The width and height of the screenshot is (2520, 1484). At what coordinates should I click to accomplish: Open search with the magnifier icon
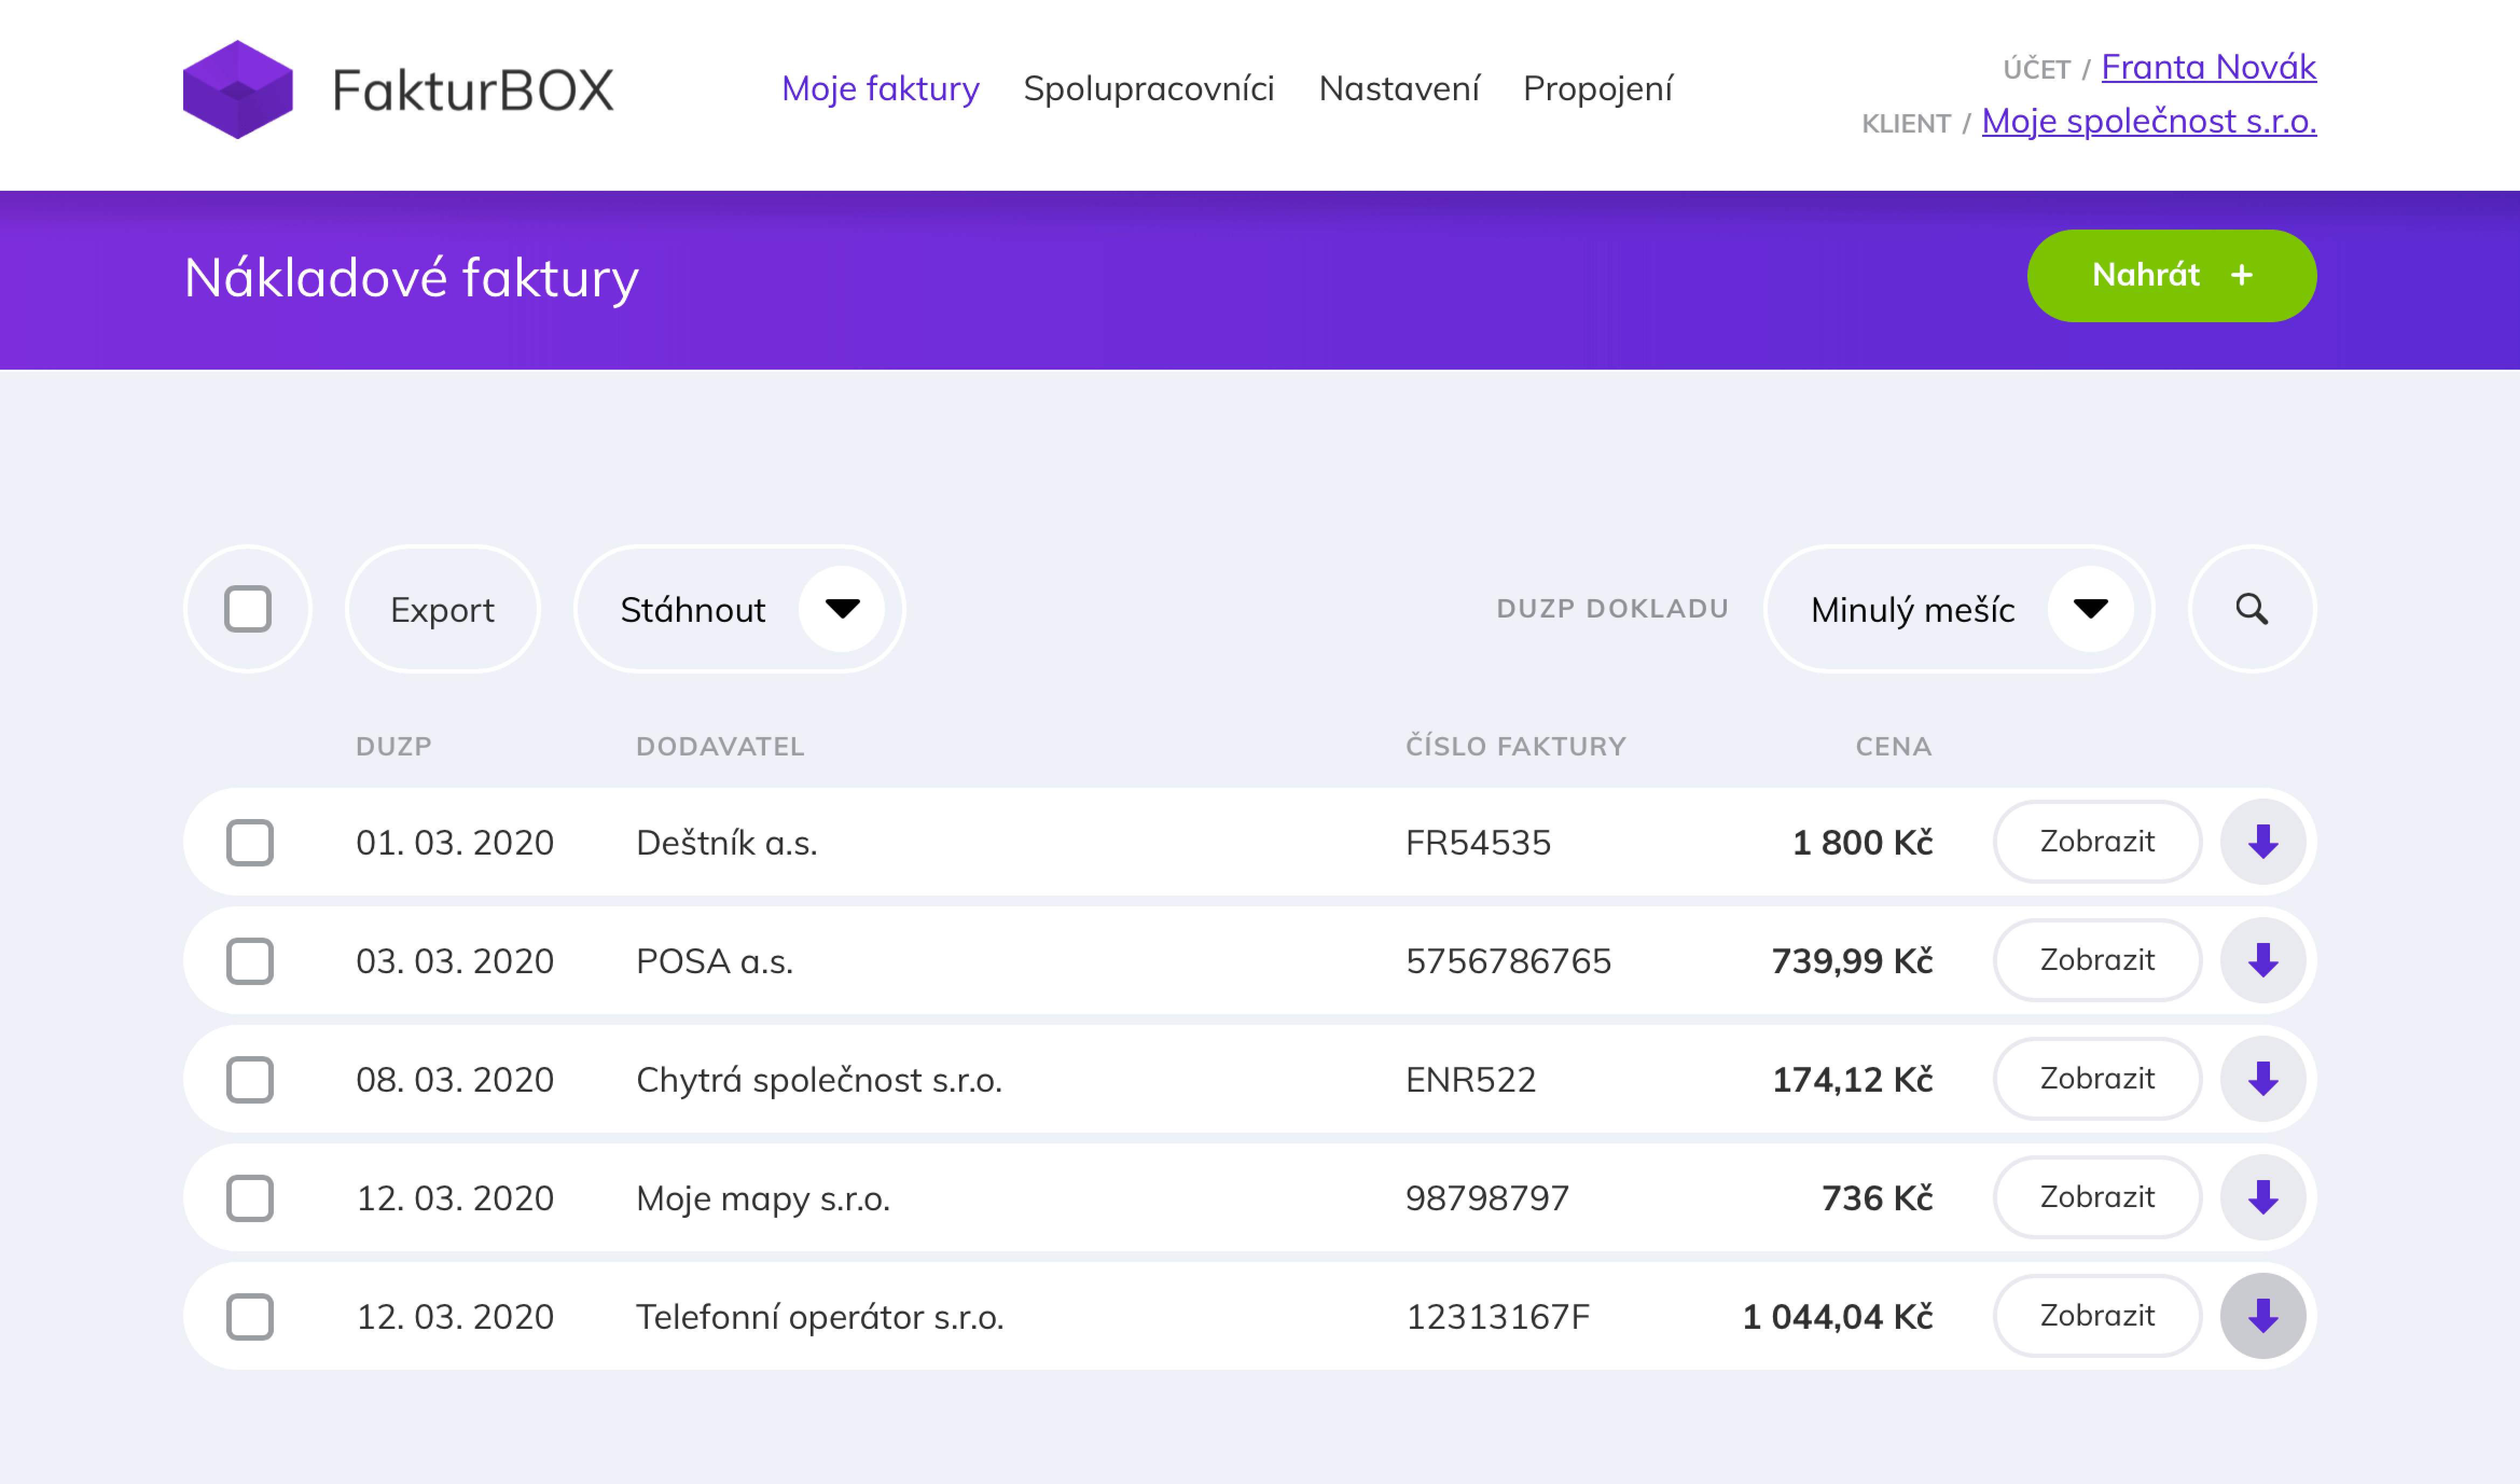2252,609
